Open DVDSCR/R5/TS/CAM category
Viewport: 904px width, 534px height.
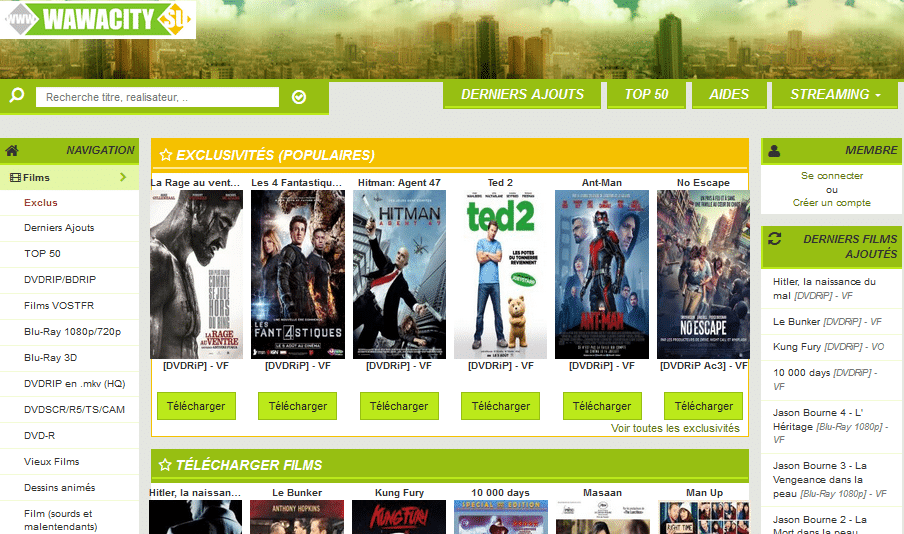click(74, 409)
